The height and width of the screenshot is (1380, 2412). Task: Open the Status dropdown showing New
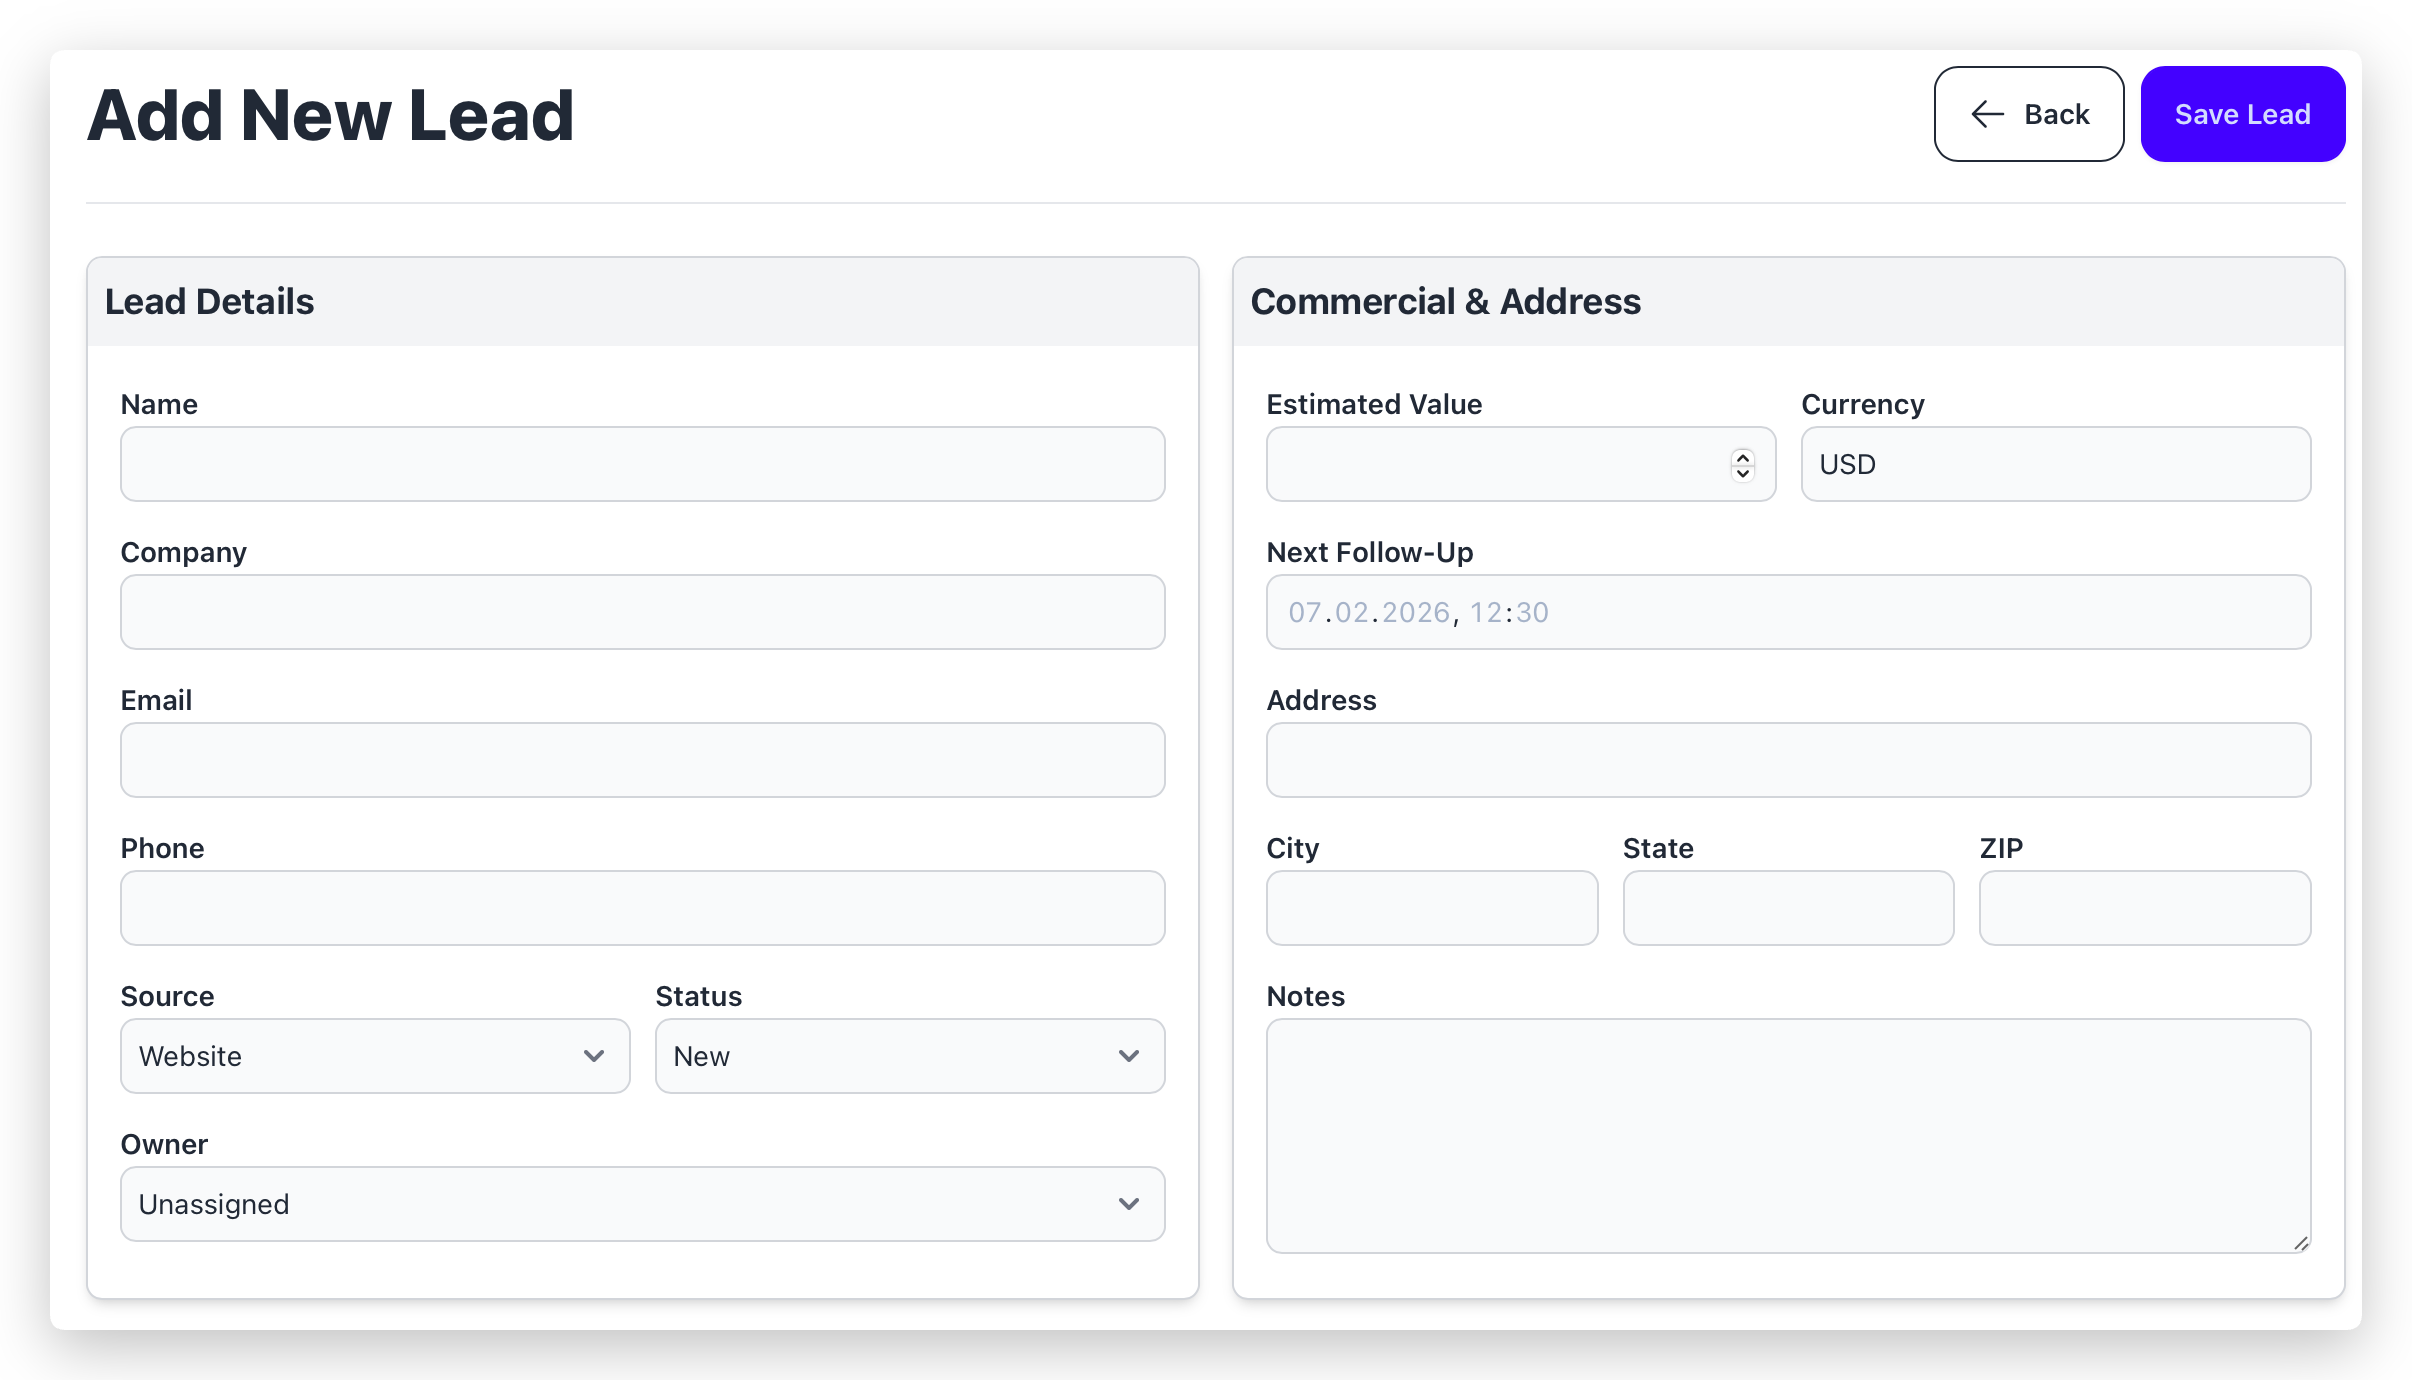(x=909, y=1056)
